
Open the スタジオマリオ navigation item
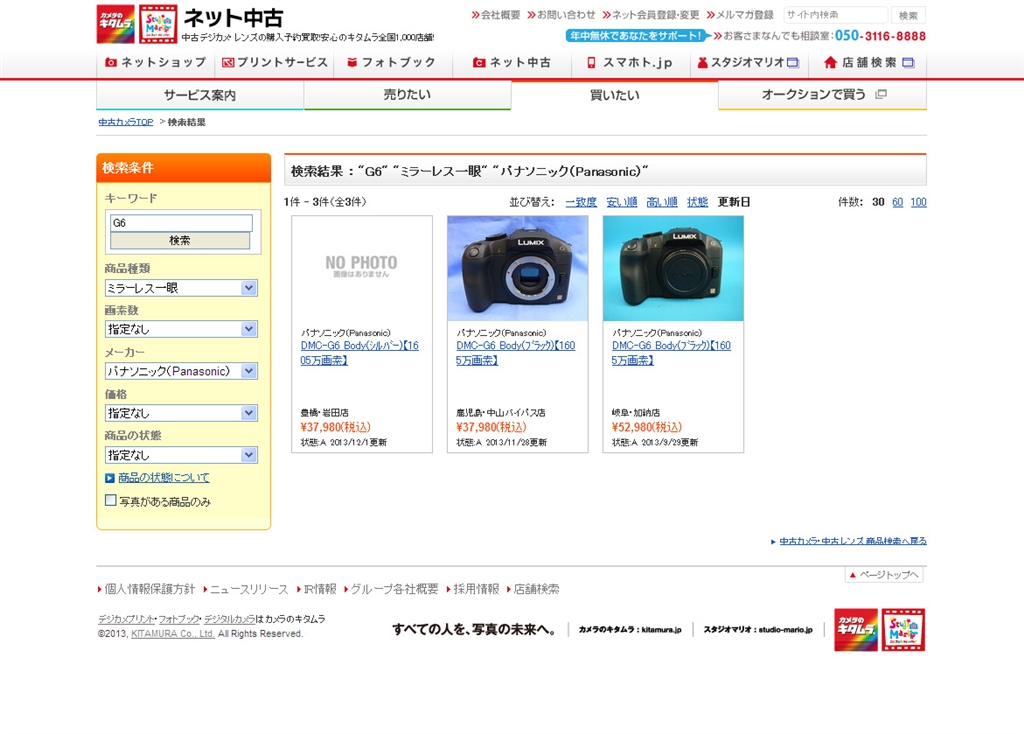(748, 63)
